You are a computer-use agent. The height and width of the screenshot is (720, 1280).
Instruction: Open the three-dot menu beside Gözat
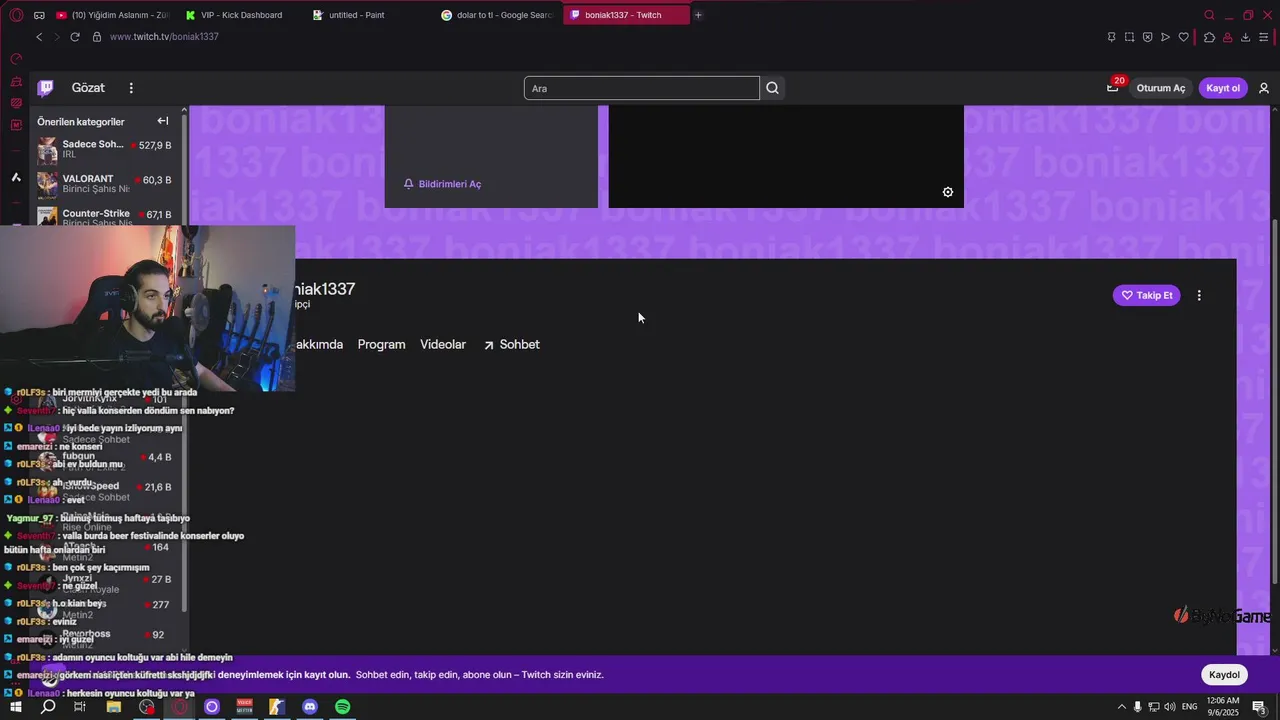[x=131, y=88]
